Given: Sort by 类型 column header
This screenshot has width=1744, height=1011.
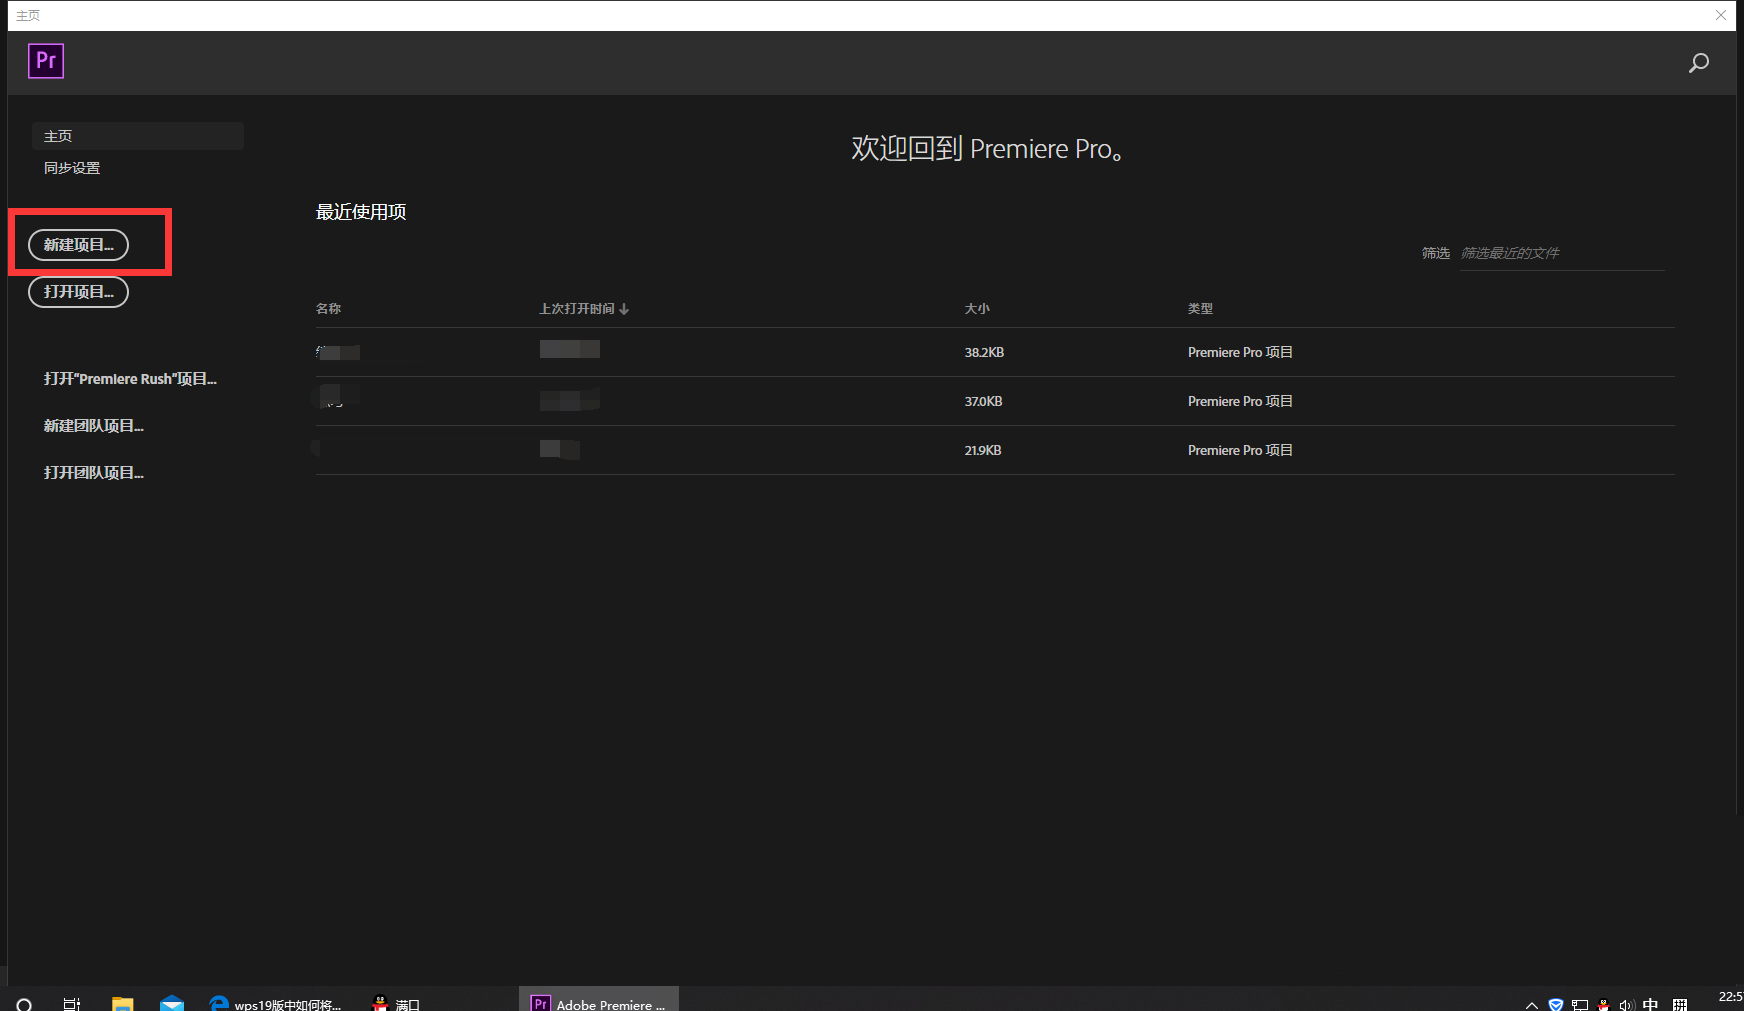Looking at the screenshot, I should point(1200,309).
